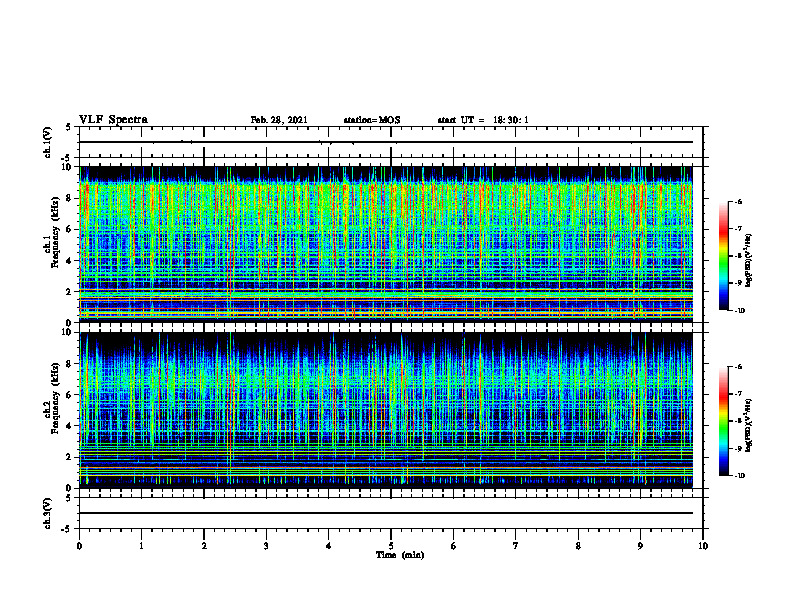792x612 pixels.
Task: Click the "Time (min)" axis label
Action: tap(400, 555)
